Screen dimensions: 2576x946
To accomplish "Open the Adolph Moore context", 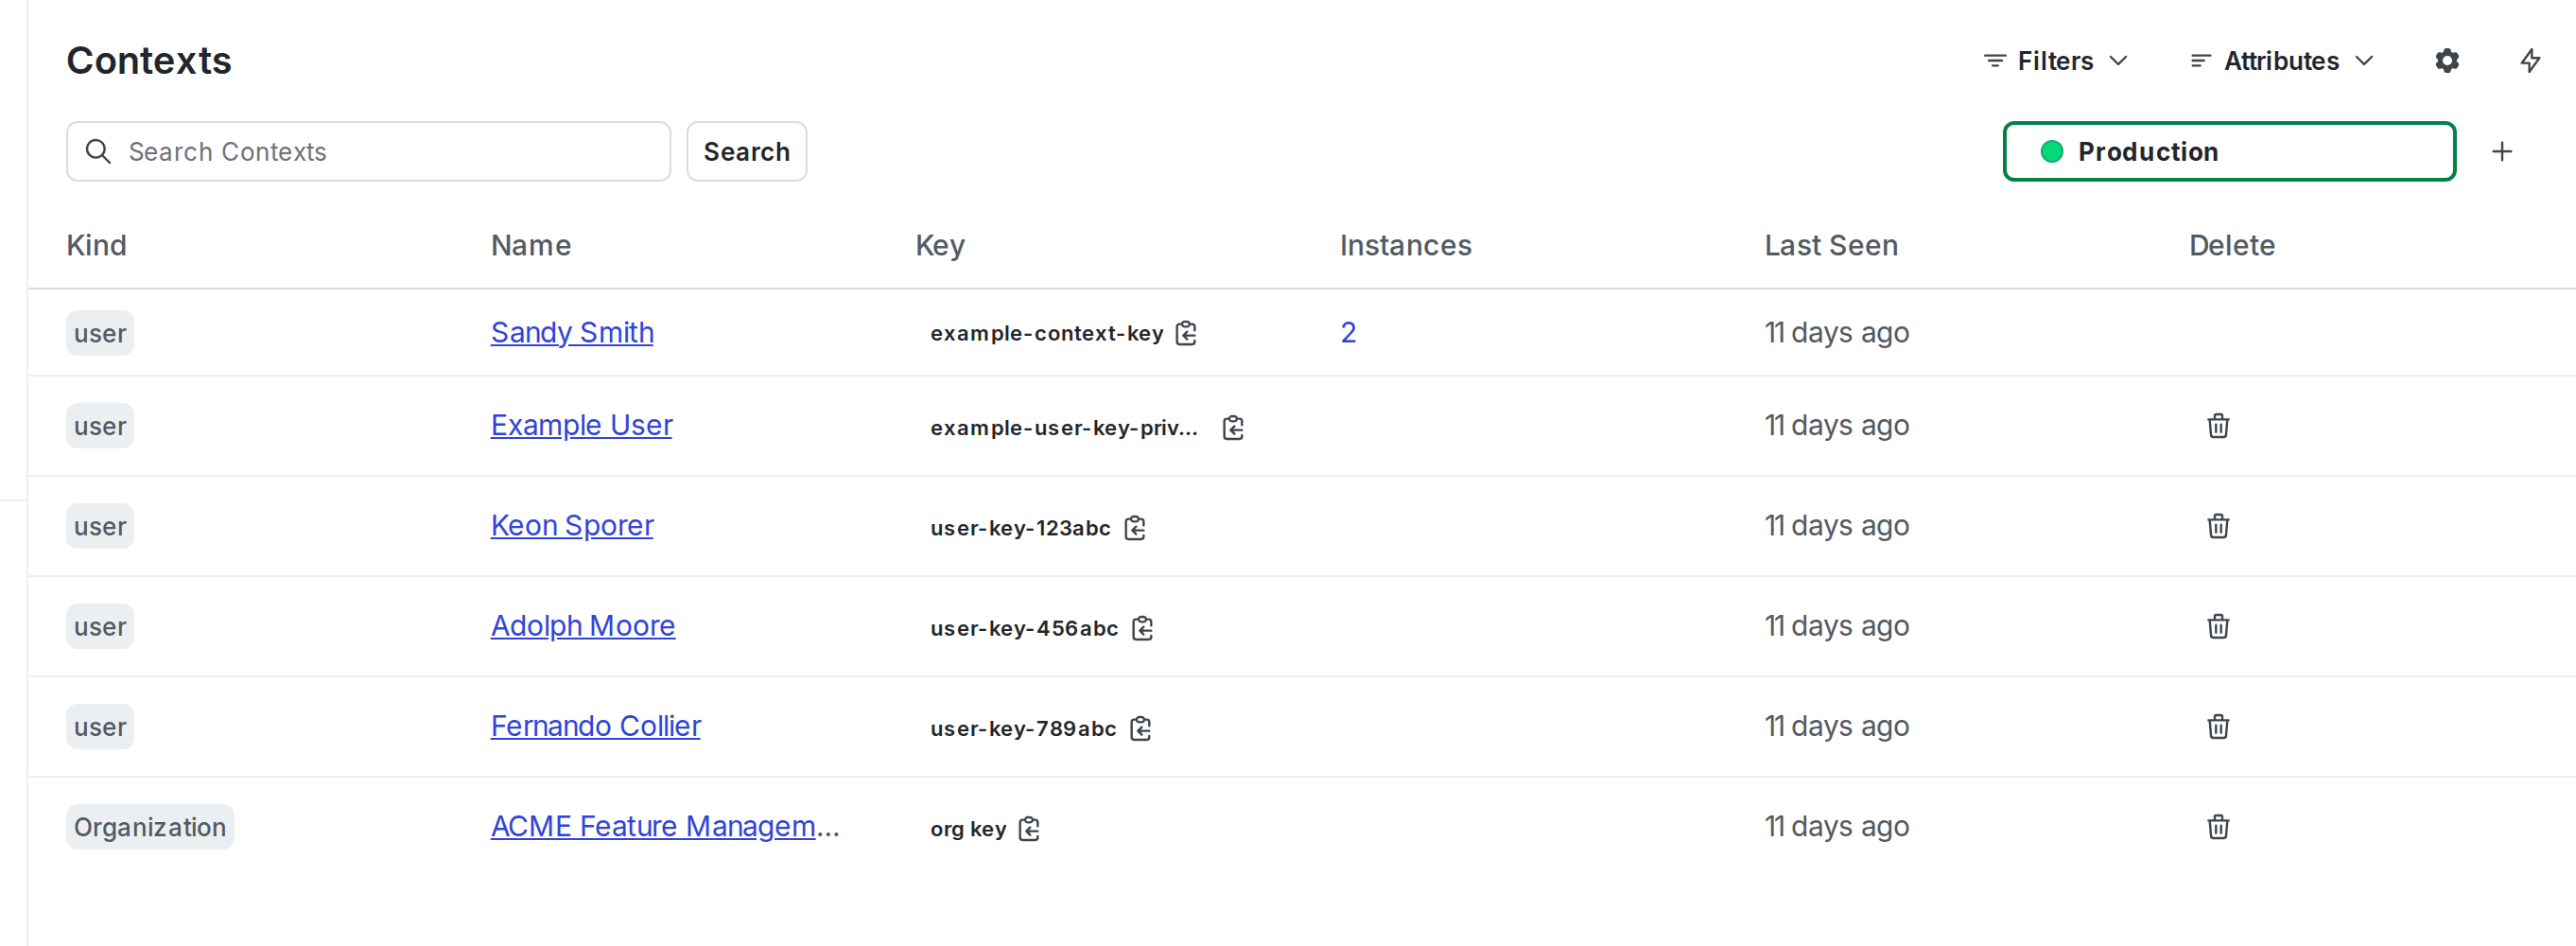I will 583,626.
